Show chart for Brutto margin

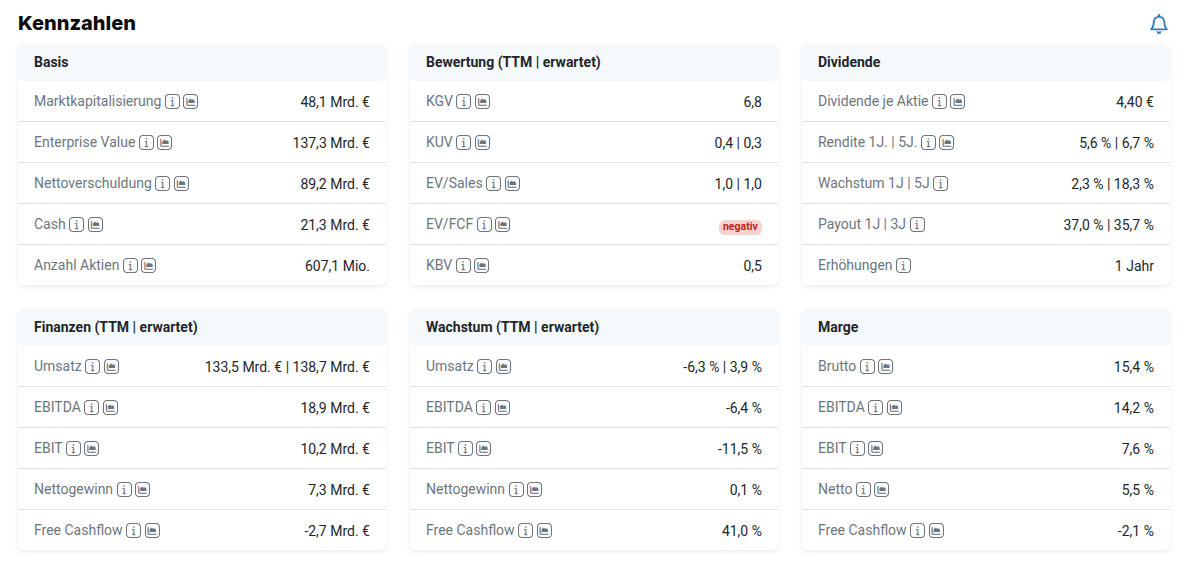(x=886, y=366)
